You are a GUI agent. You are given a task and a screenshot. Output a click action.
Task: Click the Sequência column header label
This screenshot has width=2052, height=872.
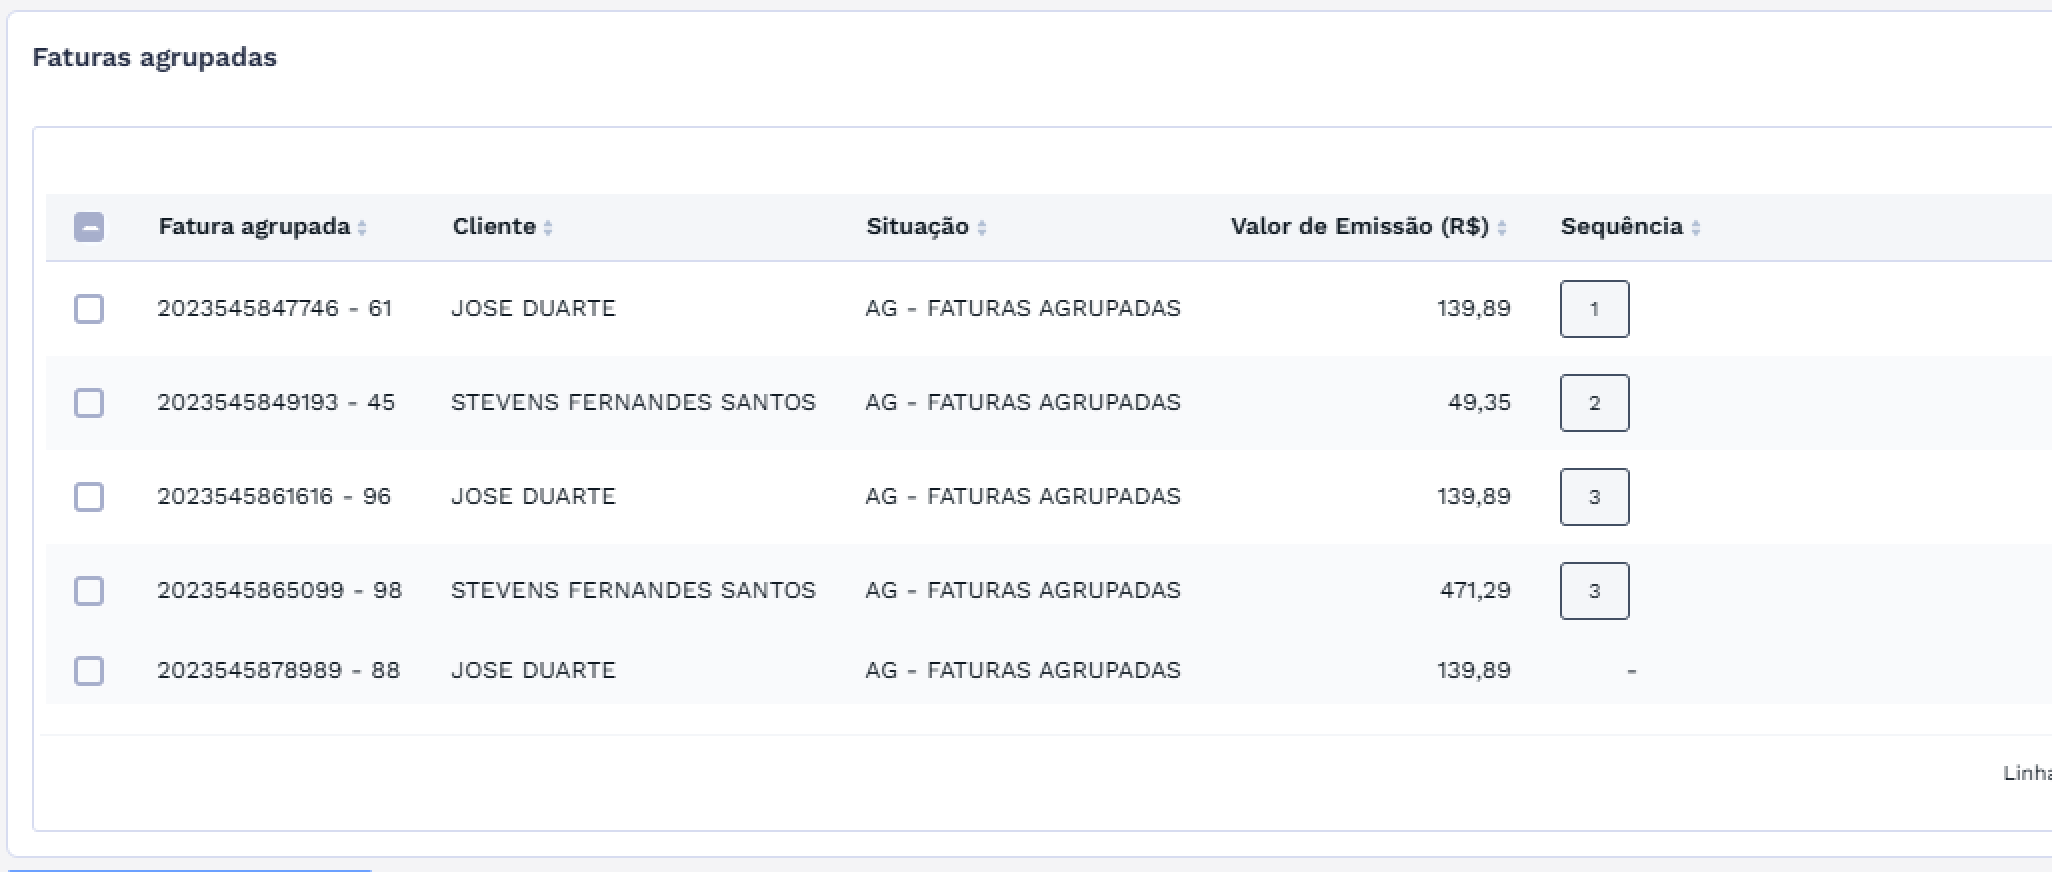click(x=1621, y=227)
